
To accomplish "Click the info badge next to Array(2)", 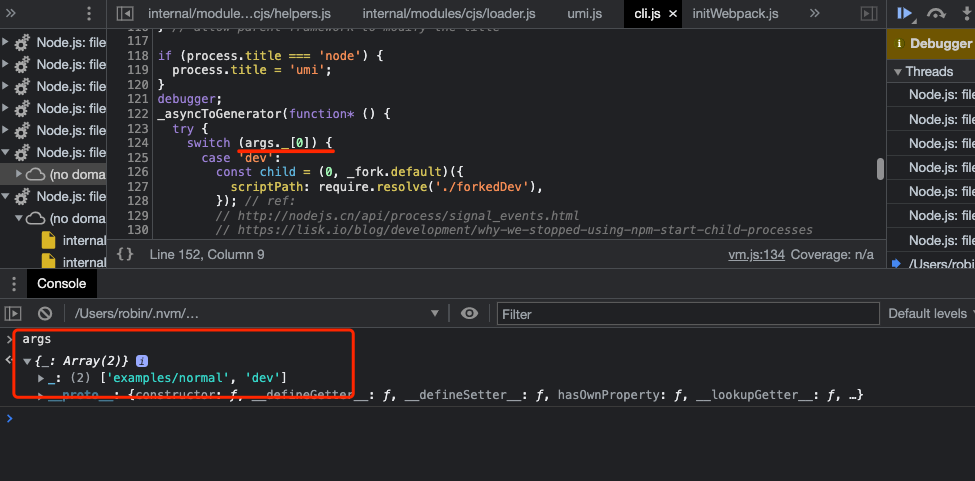I will tap(142, 360).
